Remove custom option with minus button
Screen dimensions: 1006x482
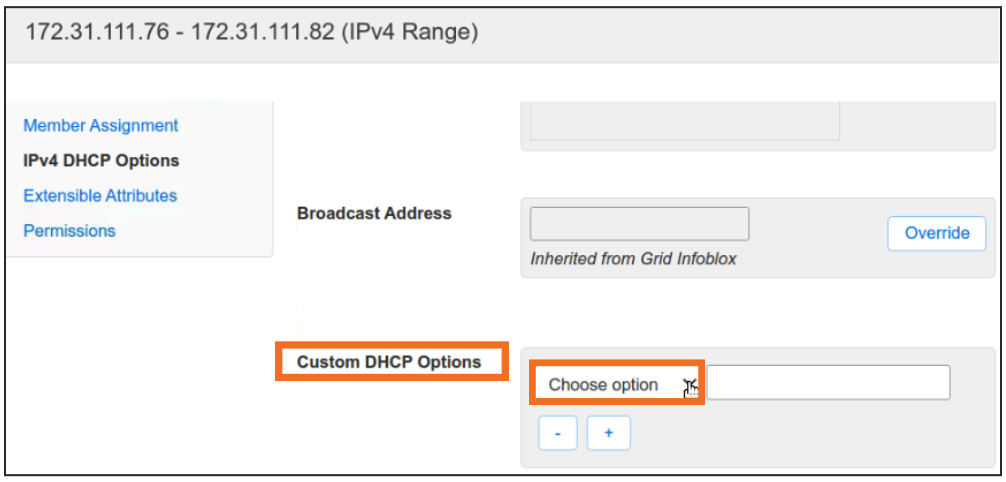pos(558,434)
